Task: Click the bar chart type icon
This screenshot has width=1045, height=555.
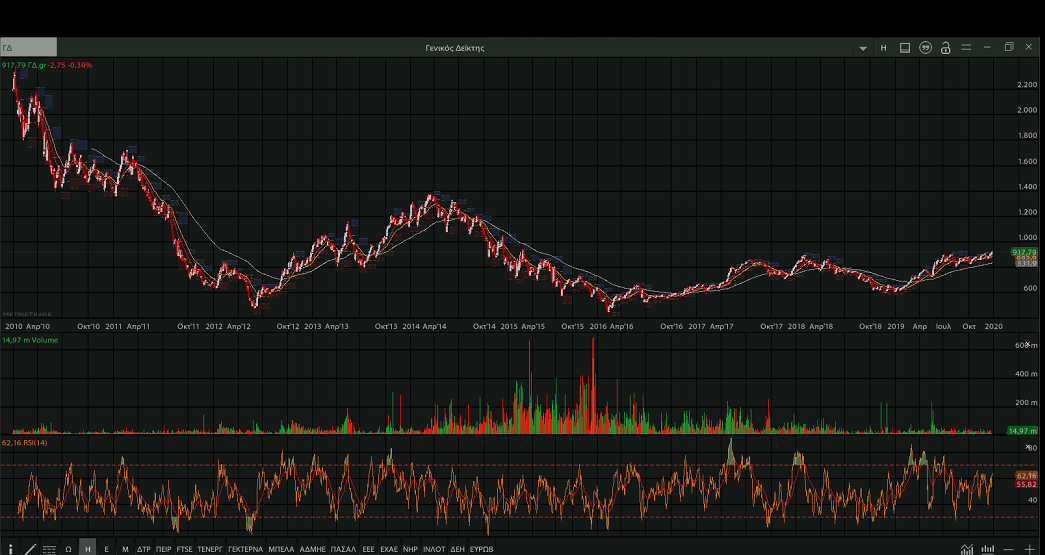Action: pyautogui.click(x=988, y=549)
